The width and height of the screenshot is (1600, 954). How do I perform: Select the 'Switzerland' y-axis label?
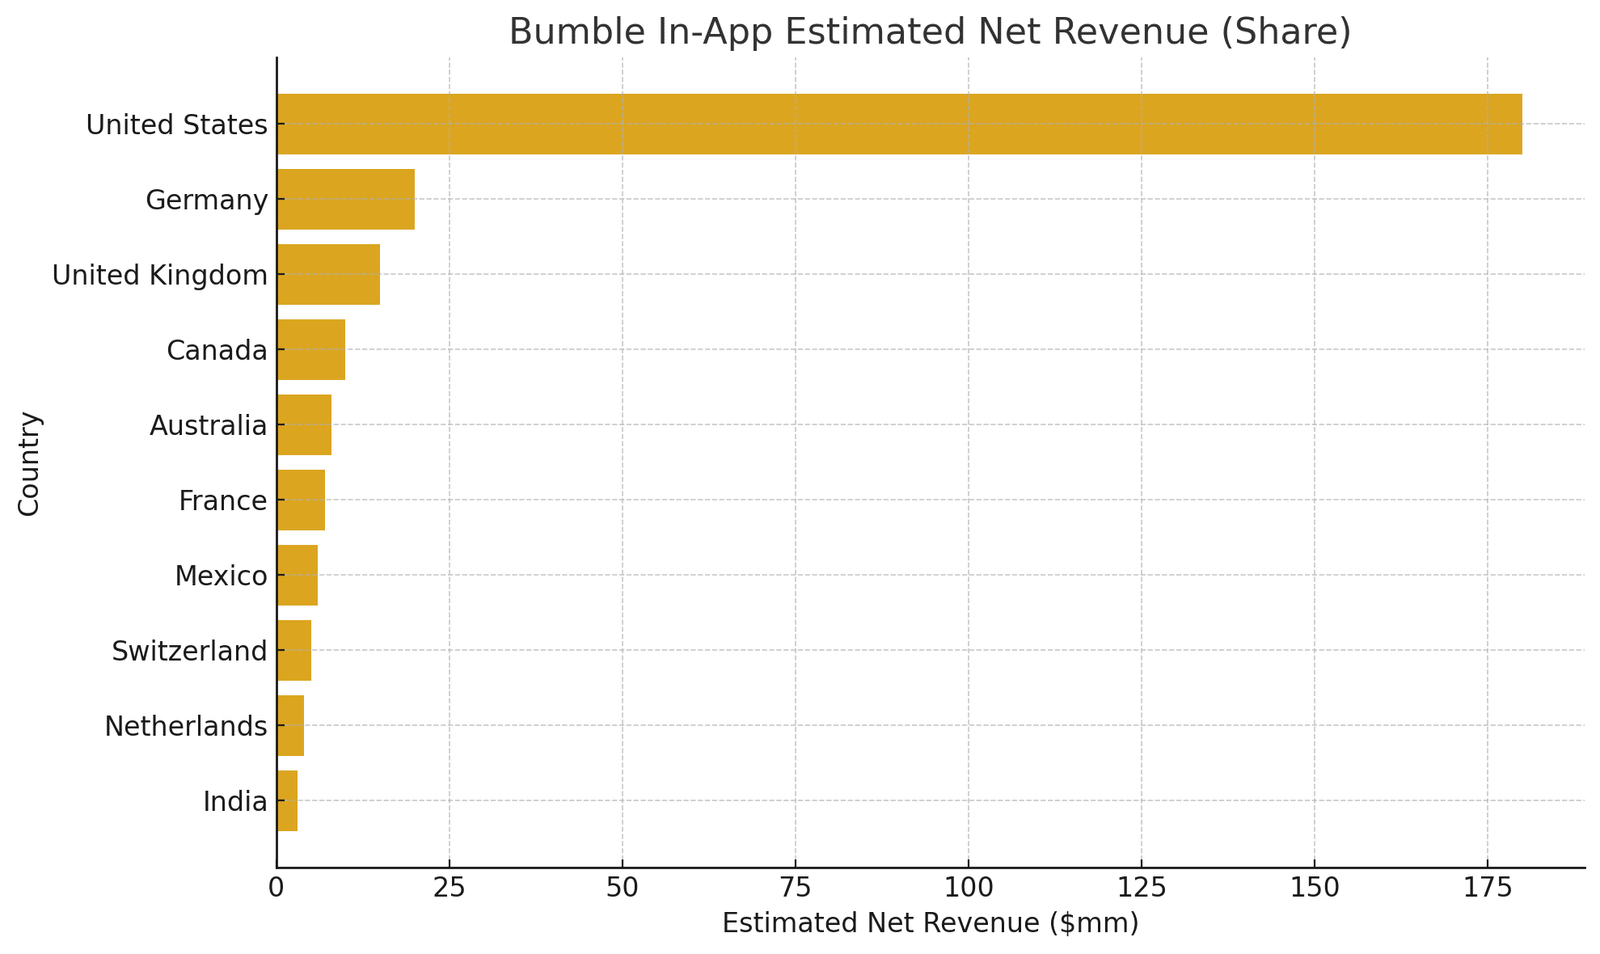pyautogui.click(x=189, y=651)
